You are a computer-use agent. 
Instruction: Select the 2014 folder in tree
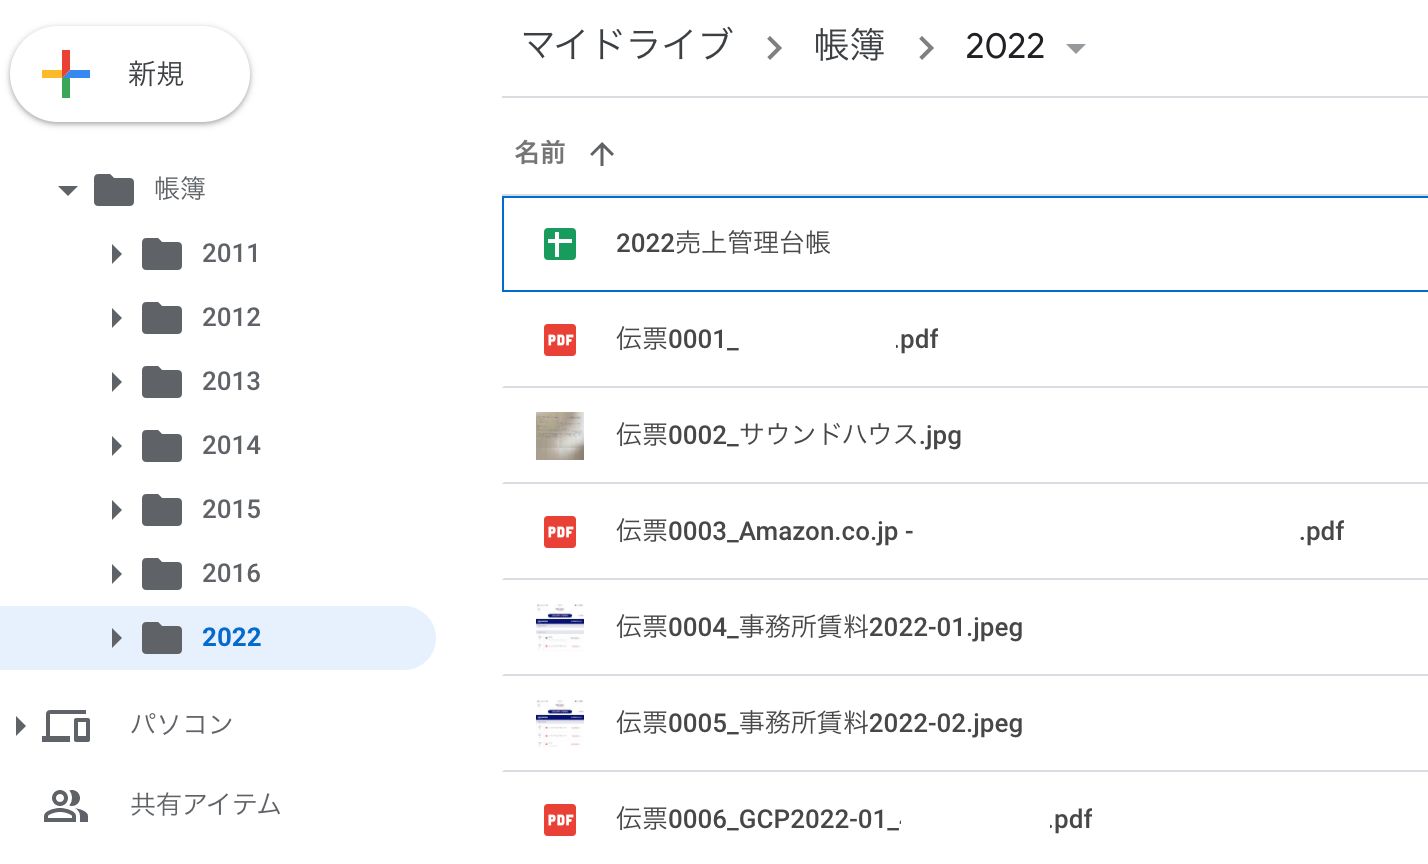click(231, 445)
